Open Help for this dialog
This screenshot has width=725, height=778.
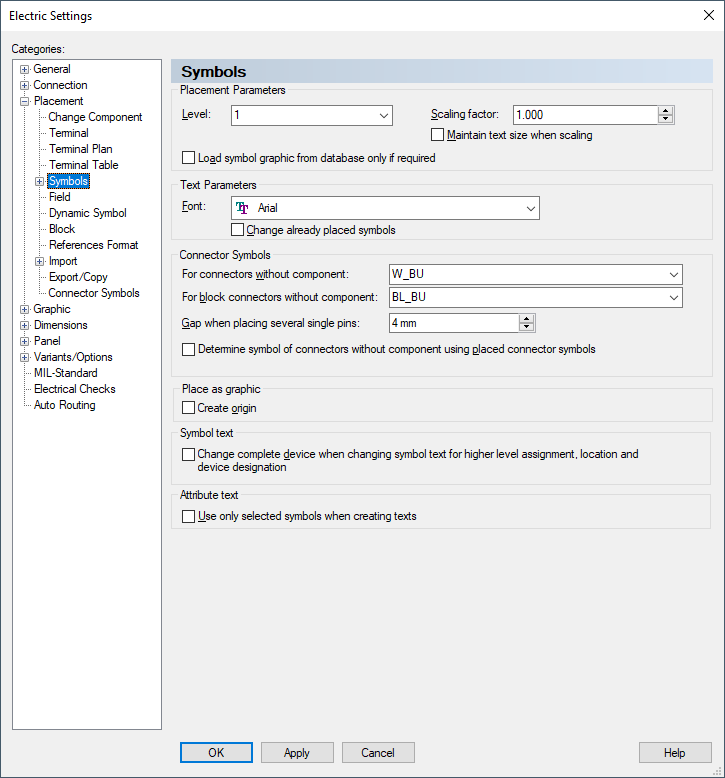pyautogui.click(x=675, y=753)
